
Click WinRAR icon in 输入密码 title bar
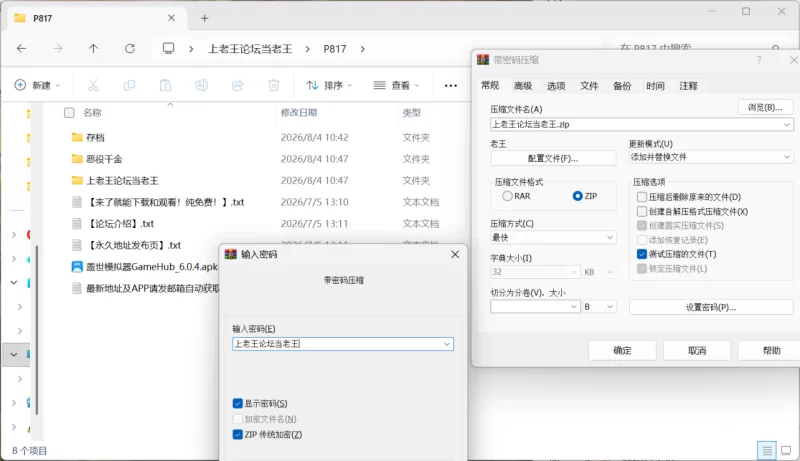click(231, 254)
